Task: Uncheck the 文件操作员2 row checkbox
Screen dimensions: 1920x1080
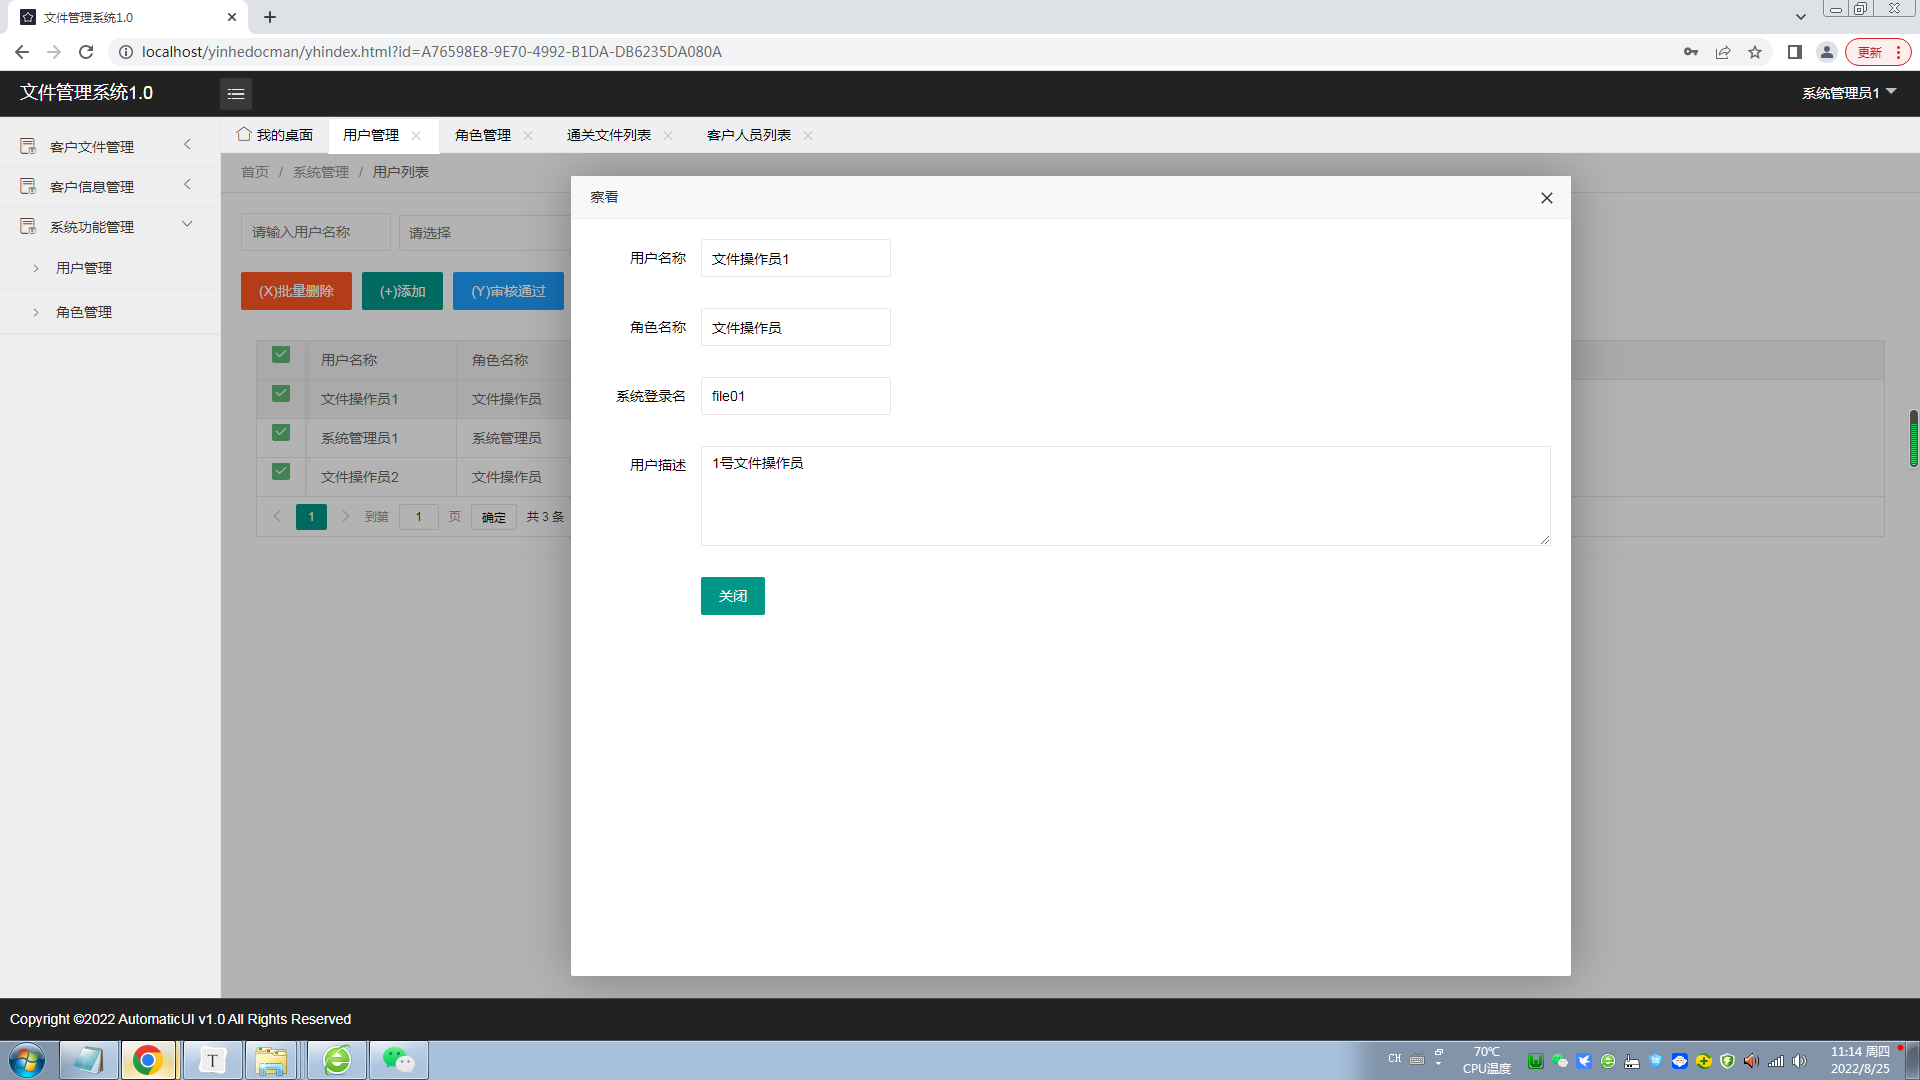Action: click(x=281, y=472)
